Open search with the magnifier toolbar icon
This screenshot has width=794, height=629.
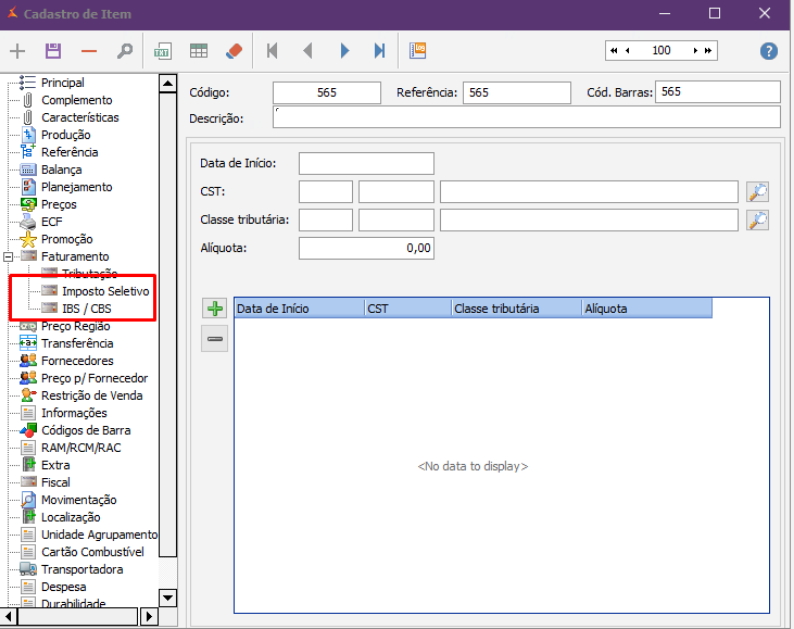click(x=125, y=51)
